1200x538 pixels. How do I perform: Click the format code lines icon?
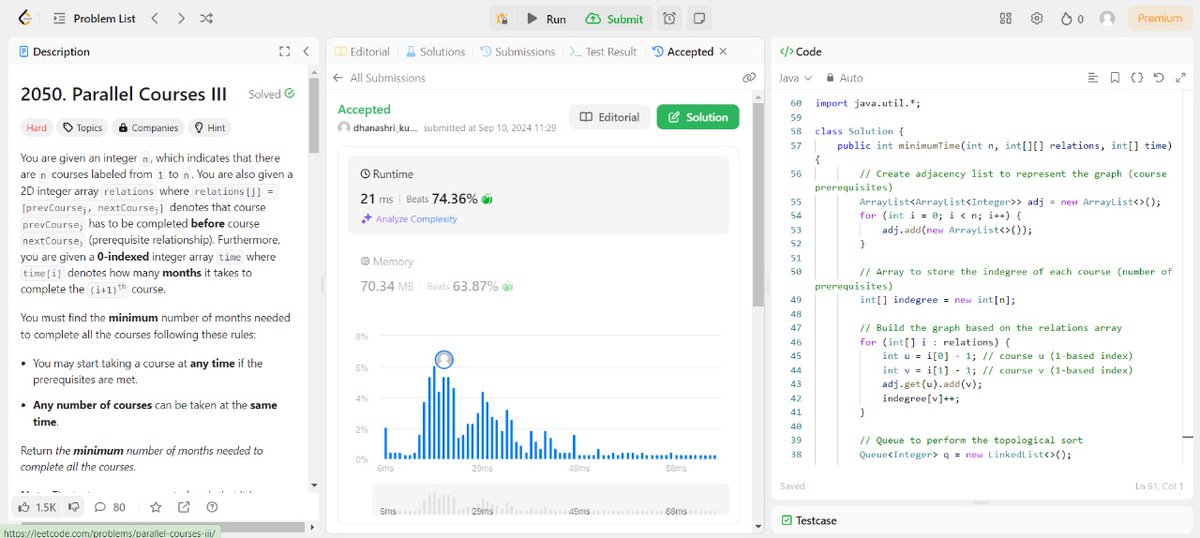click(1092, 77)
